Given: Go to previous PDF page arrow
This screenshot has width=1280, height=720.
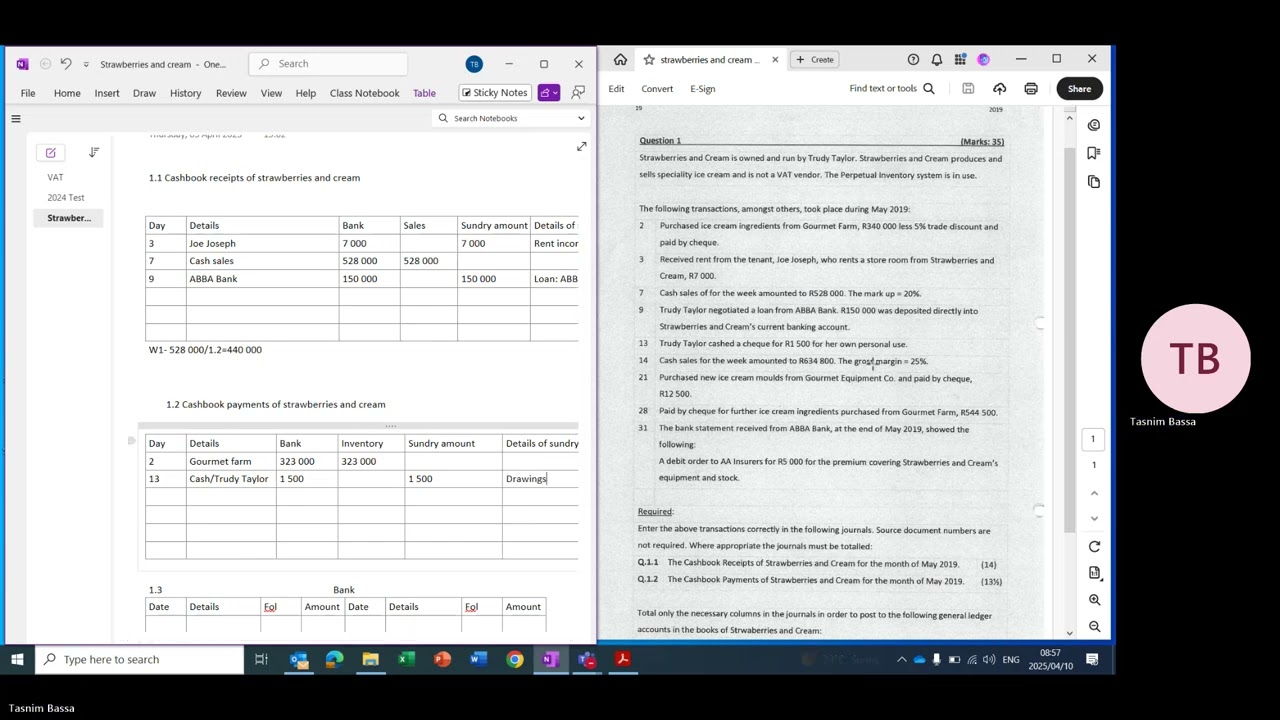Looking at the screenshot, I should 1094,493.
